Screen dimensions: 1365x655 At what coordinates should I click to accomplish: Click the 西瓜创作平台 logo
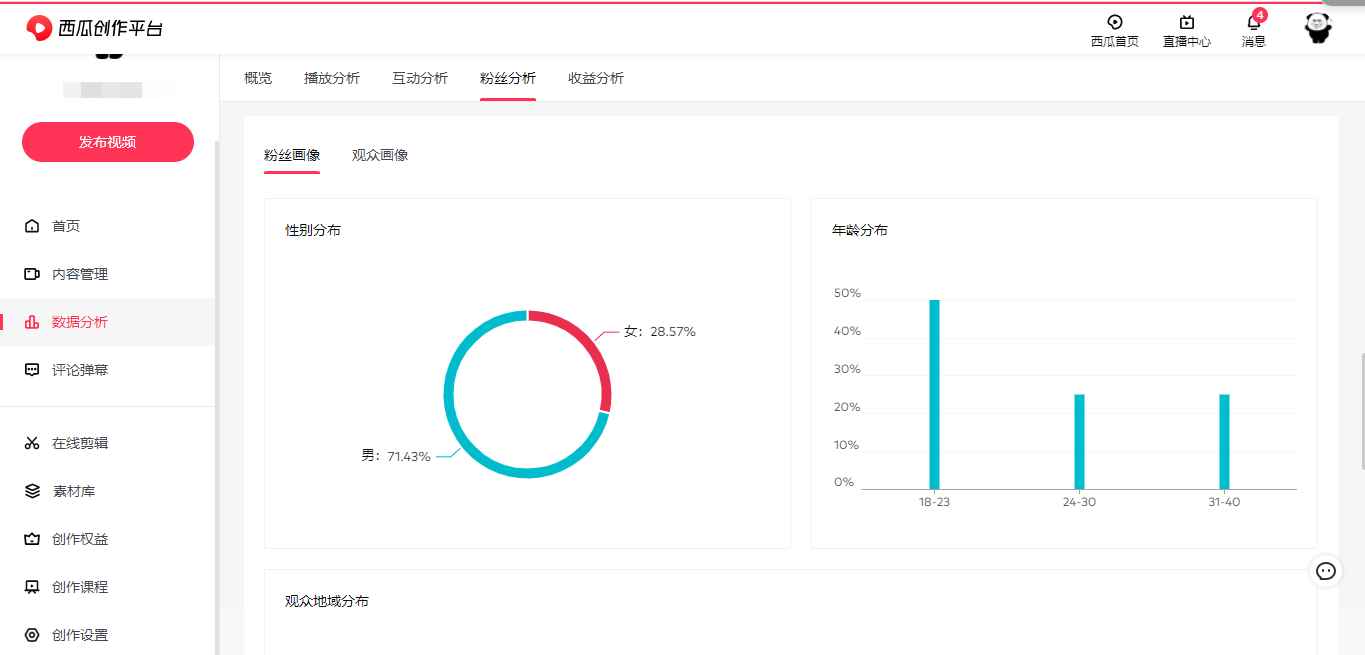[x=94, y=28]
